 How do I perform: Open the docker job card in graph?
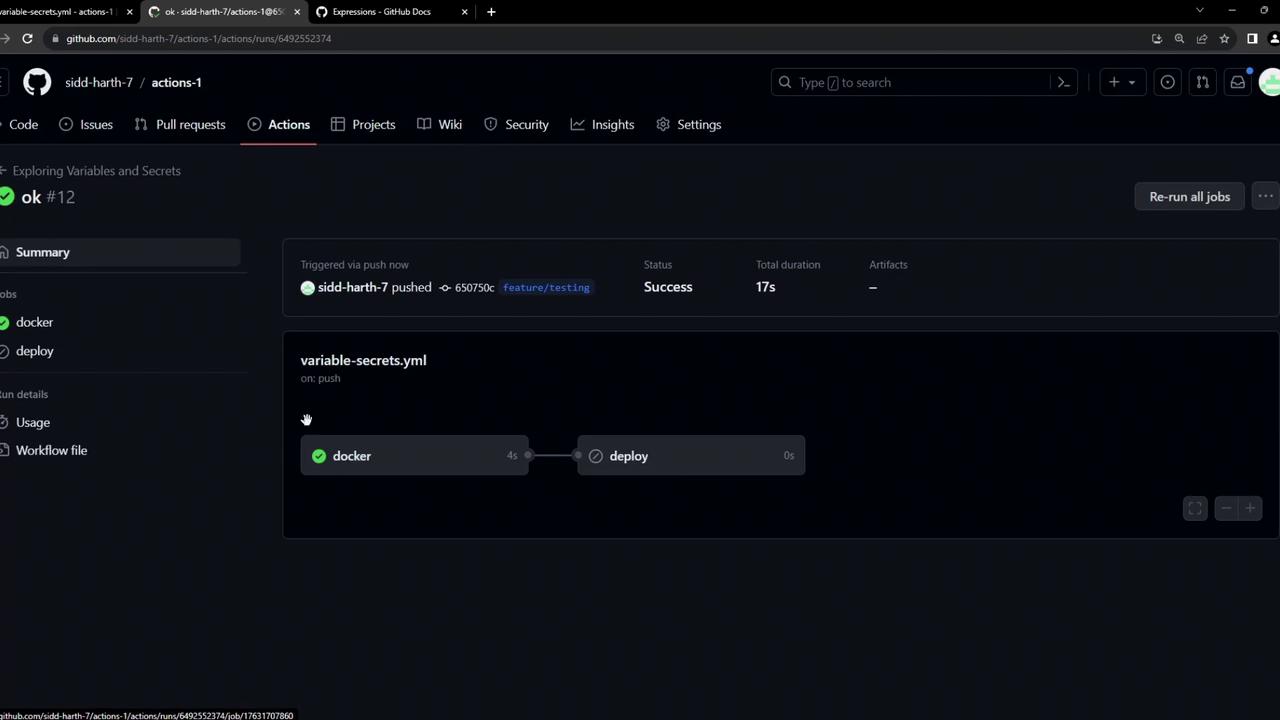tap(415, 456)
